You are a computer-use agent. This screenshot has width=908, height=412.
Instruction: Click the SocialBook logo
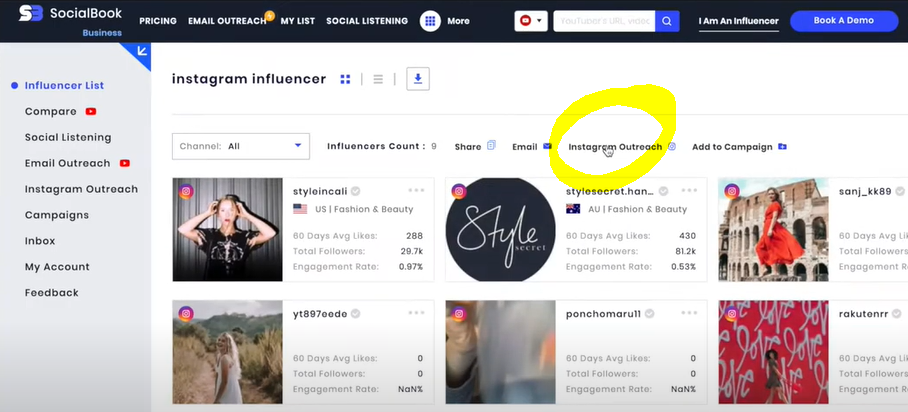tap(71, 19)
